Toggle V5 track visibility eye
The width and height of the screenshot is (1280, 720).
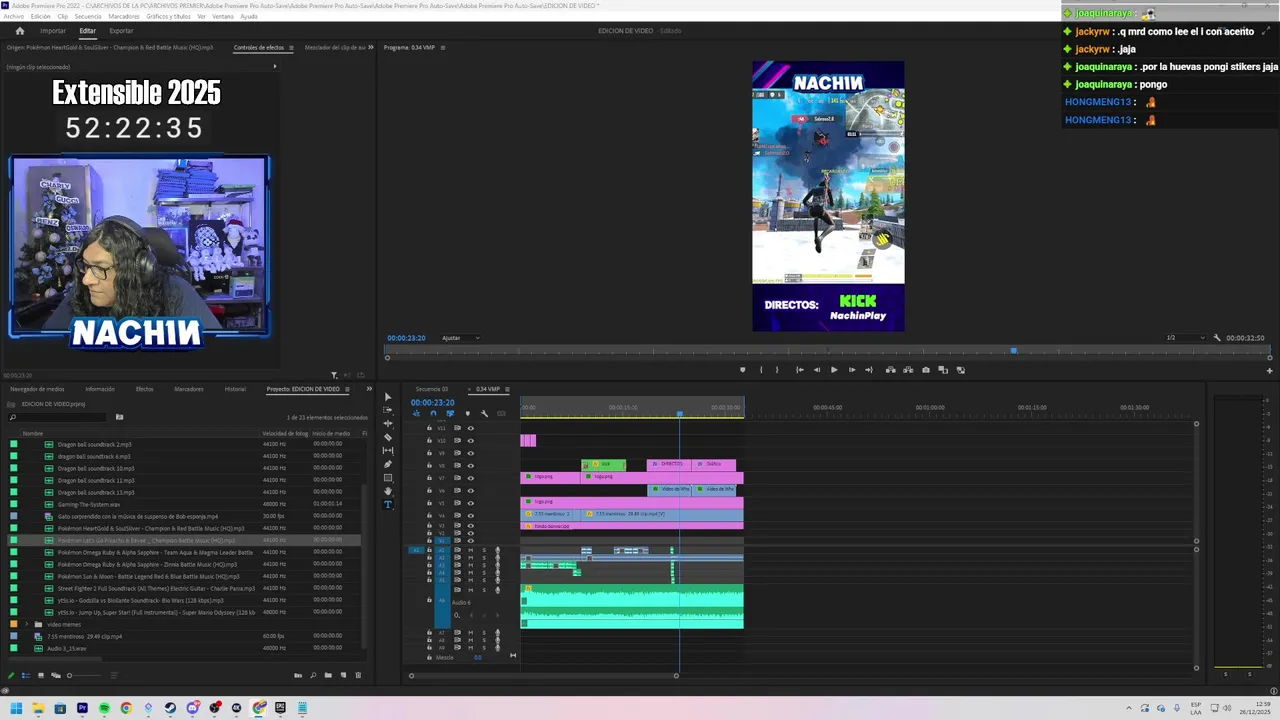471,503
